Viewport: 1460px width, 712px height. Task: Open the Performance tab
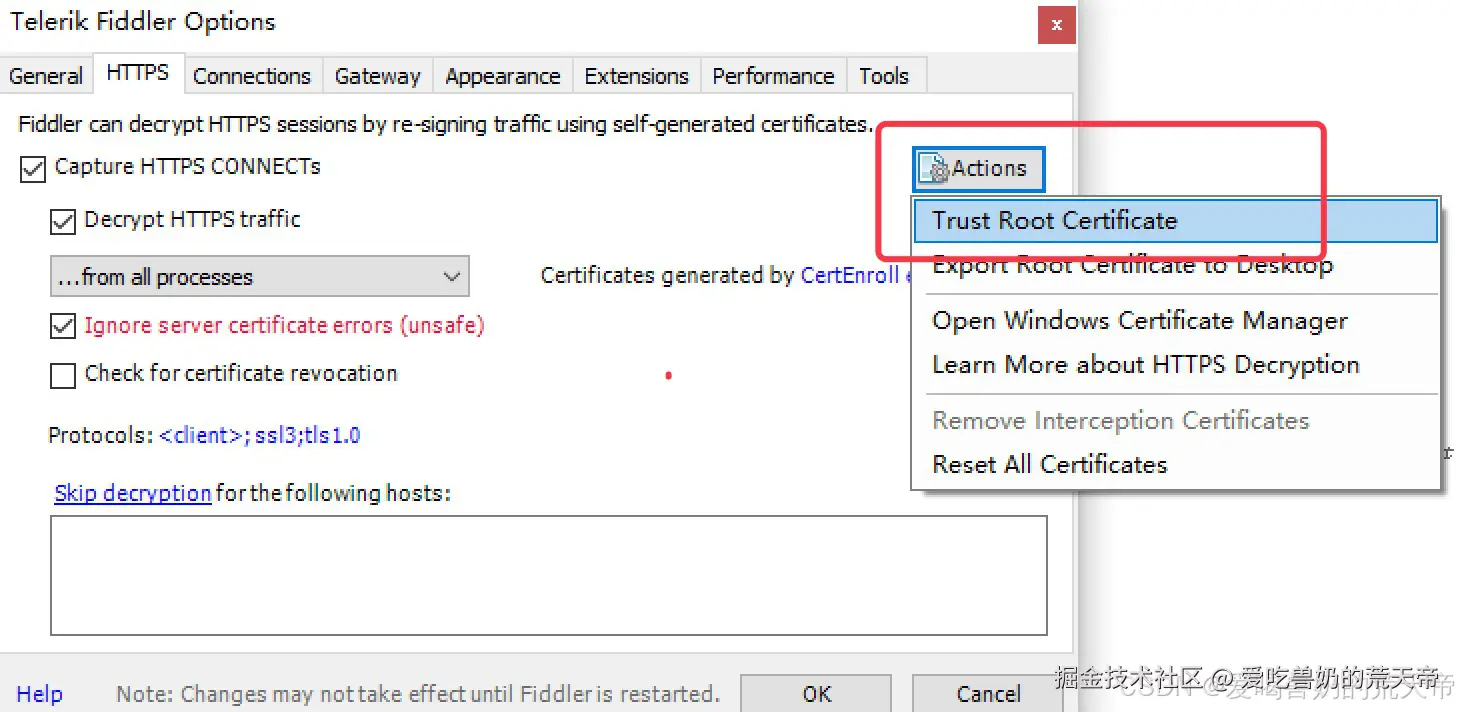pyautogui.click(x=773, y=76)
